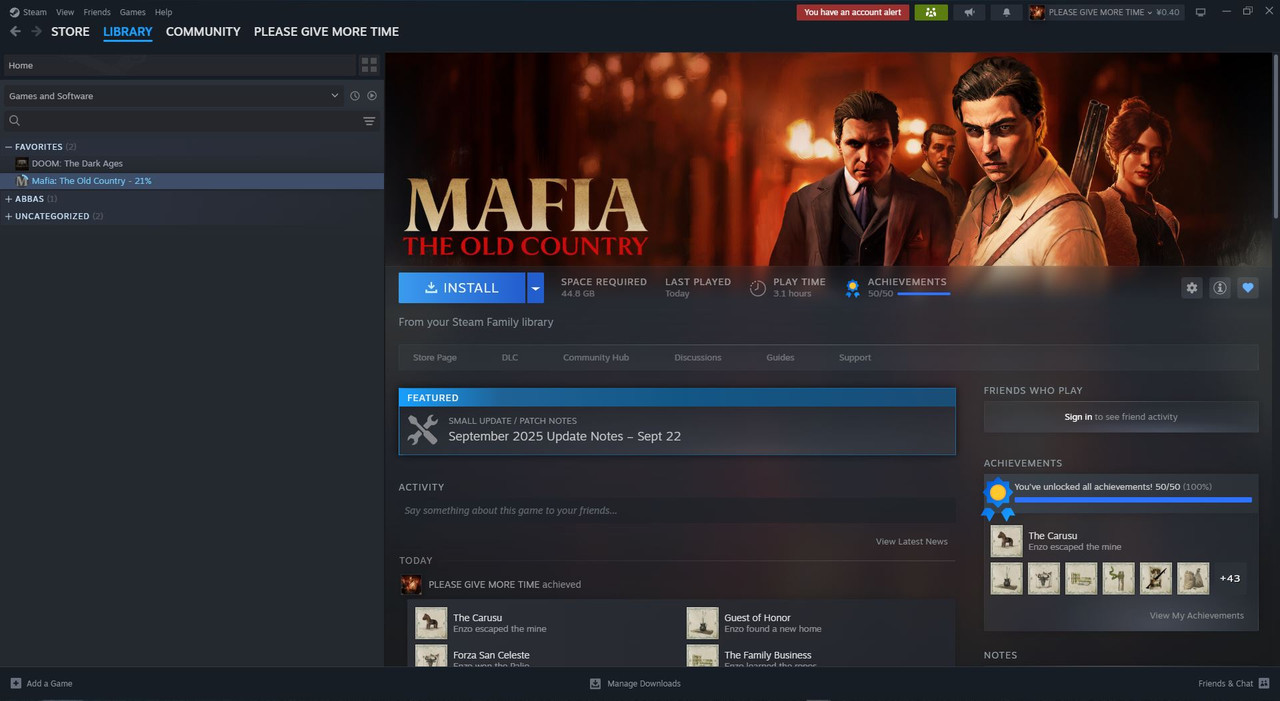The width and height of the screenshot is (1280, 701).
Task: Click the blue INSTALL button
Action: click(462, 288)
